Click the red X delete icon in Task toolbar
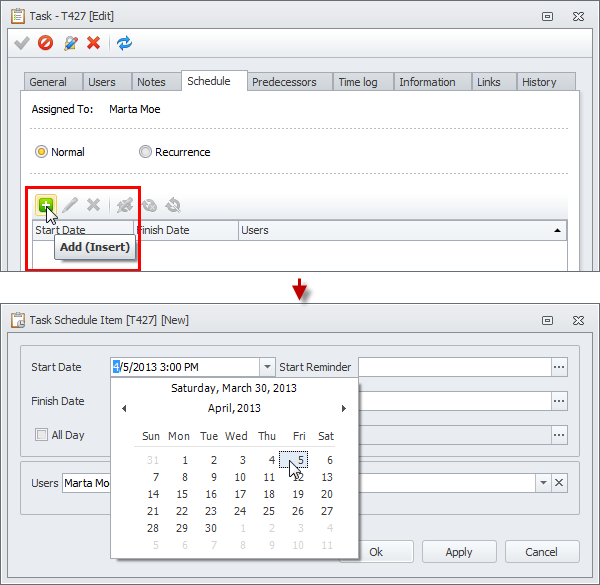 93,43
